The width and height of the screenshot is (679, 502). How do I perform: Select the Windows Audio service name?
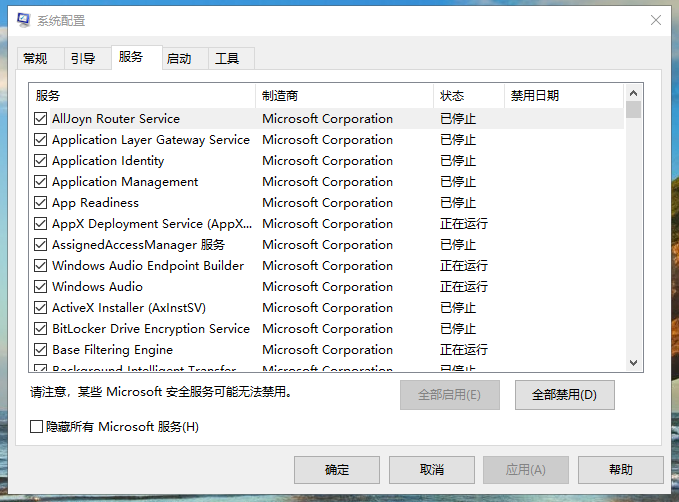(97, 287)
